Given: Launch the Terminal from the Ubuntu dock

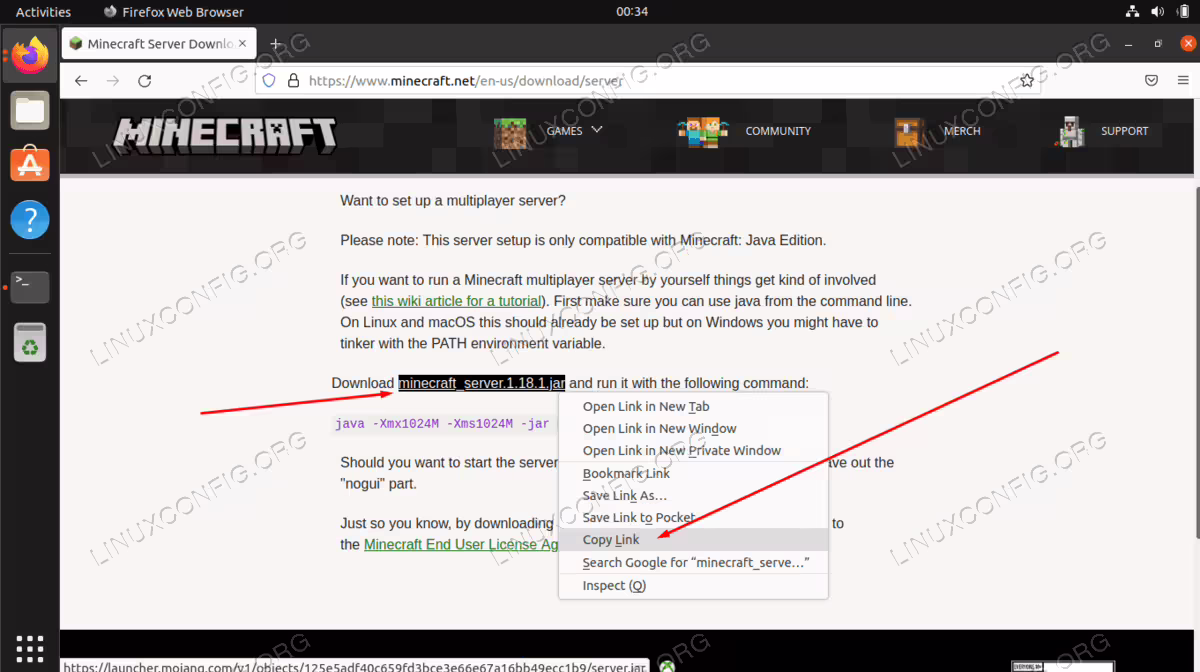Looking at the screenshot, I should point(30,286).
